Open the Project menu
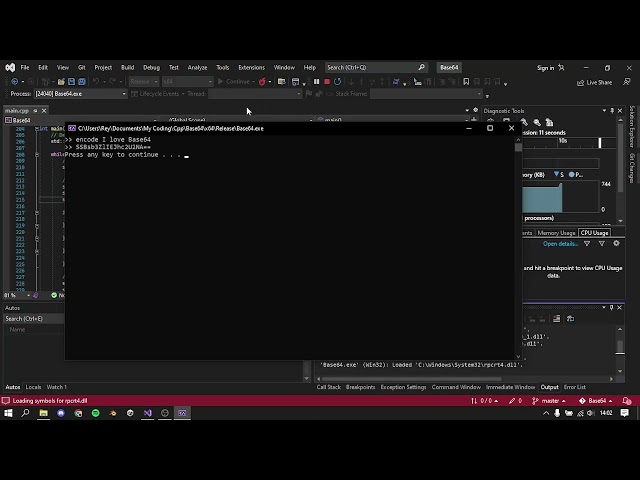640x480 pixels. [103, 67]
